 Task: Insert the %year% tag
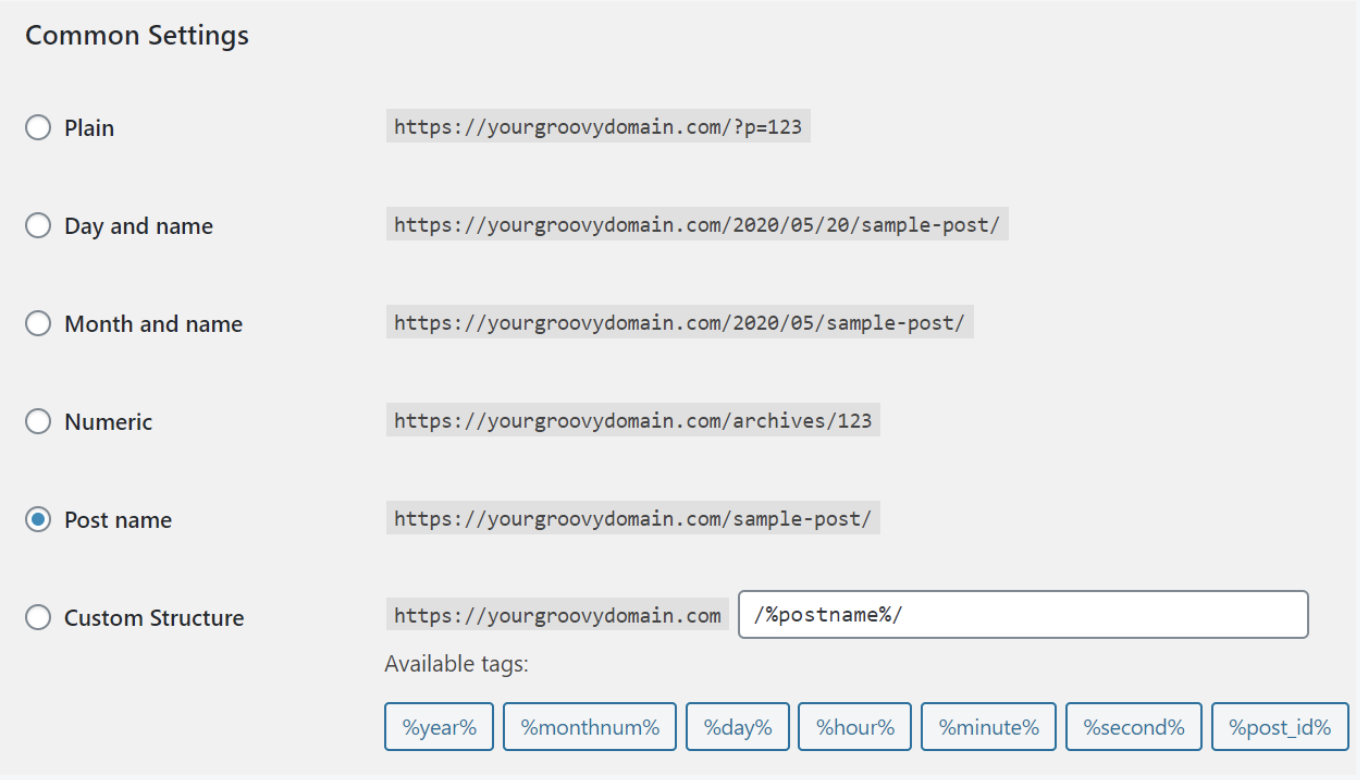click(439, 727)
